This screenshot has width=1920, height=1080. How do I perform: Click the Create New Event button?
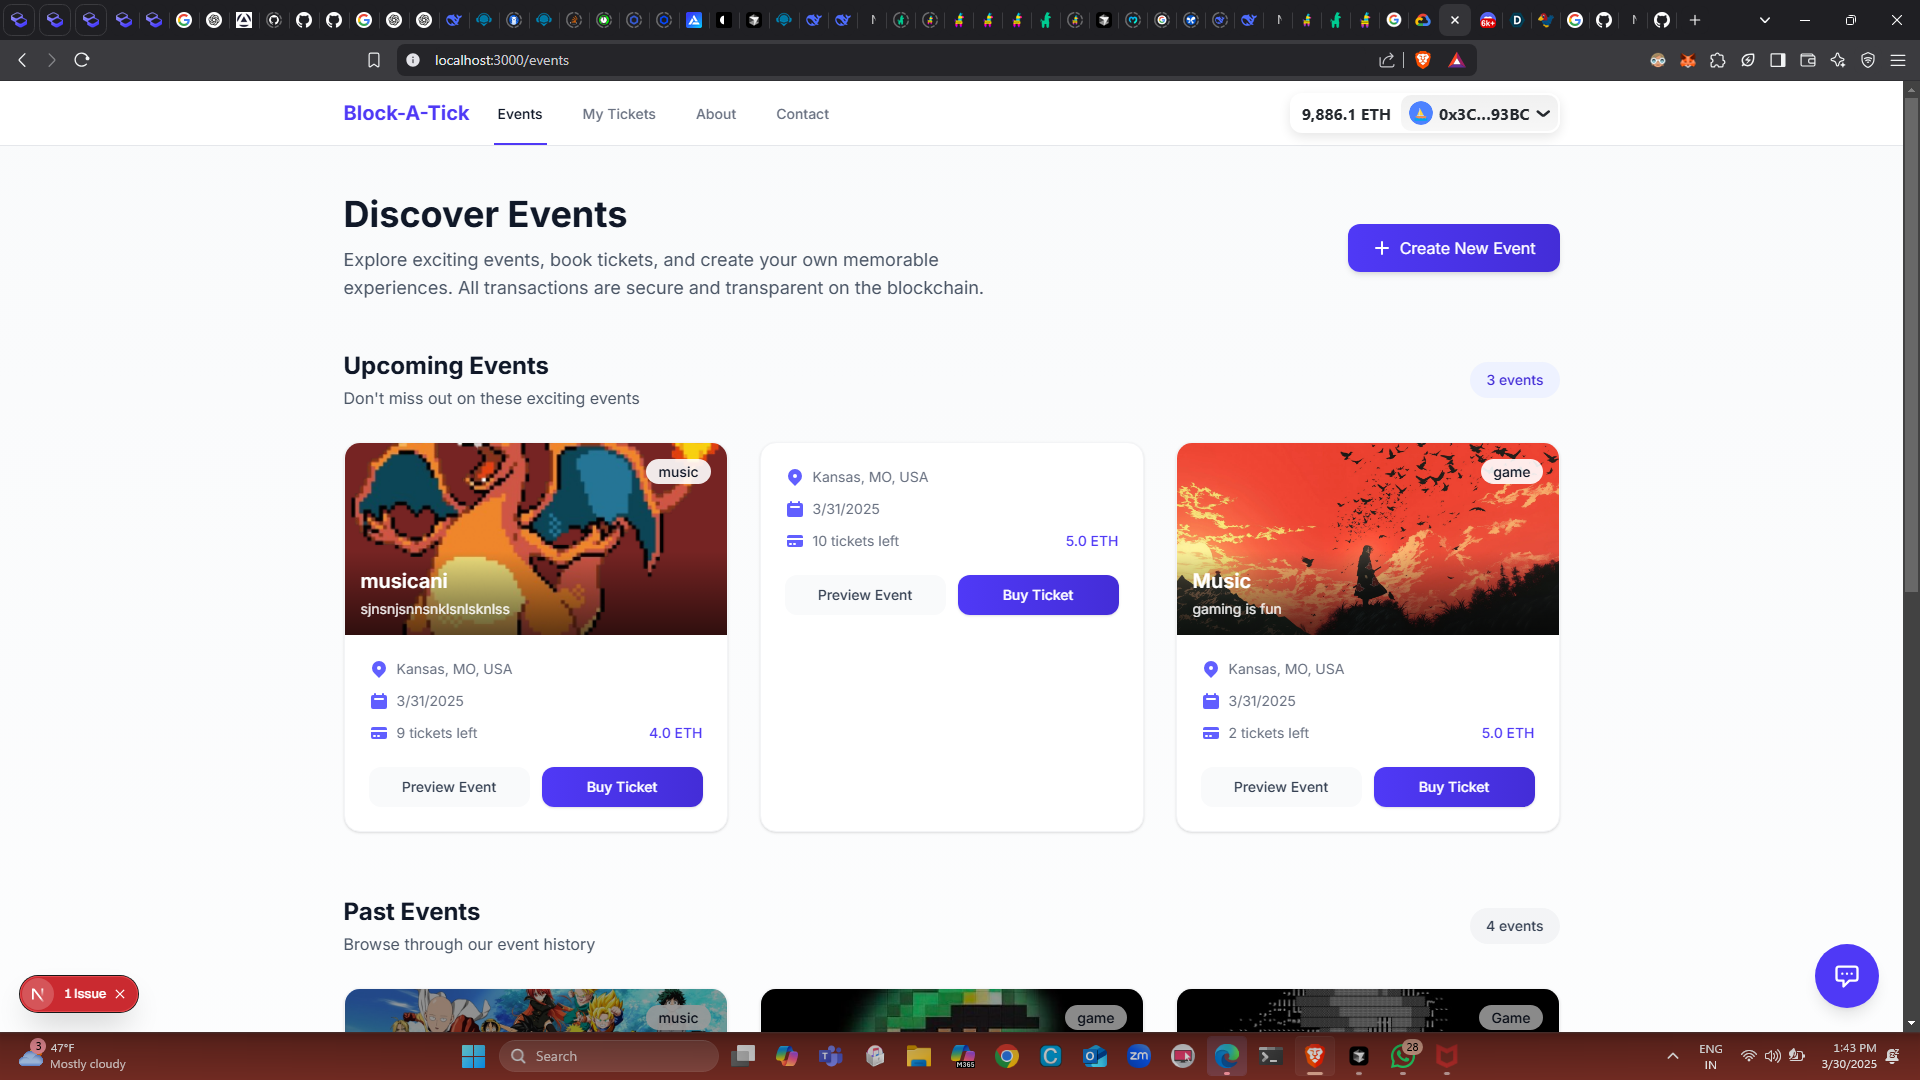[x=1453, y=248]
